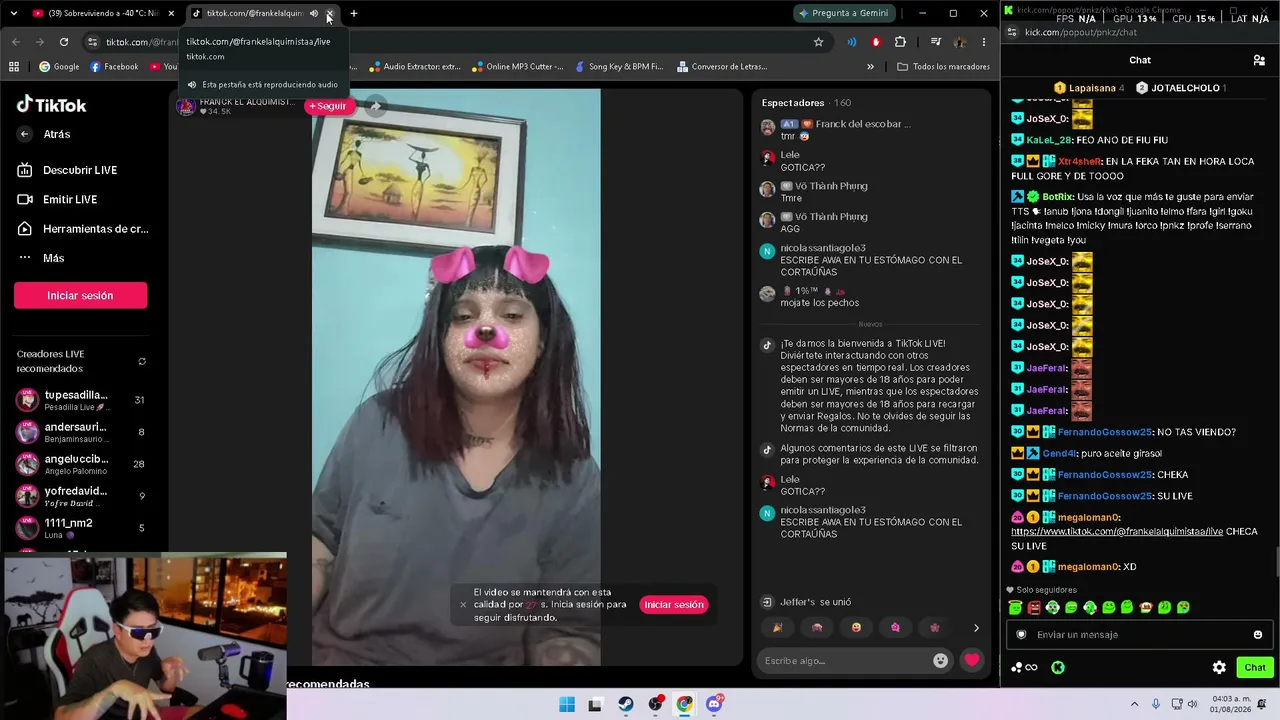The height and width of the screenshot is (720, 1280).
Task: Follow the streamer with the Seguir button
Action: coord(328,106)
